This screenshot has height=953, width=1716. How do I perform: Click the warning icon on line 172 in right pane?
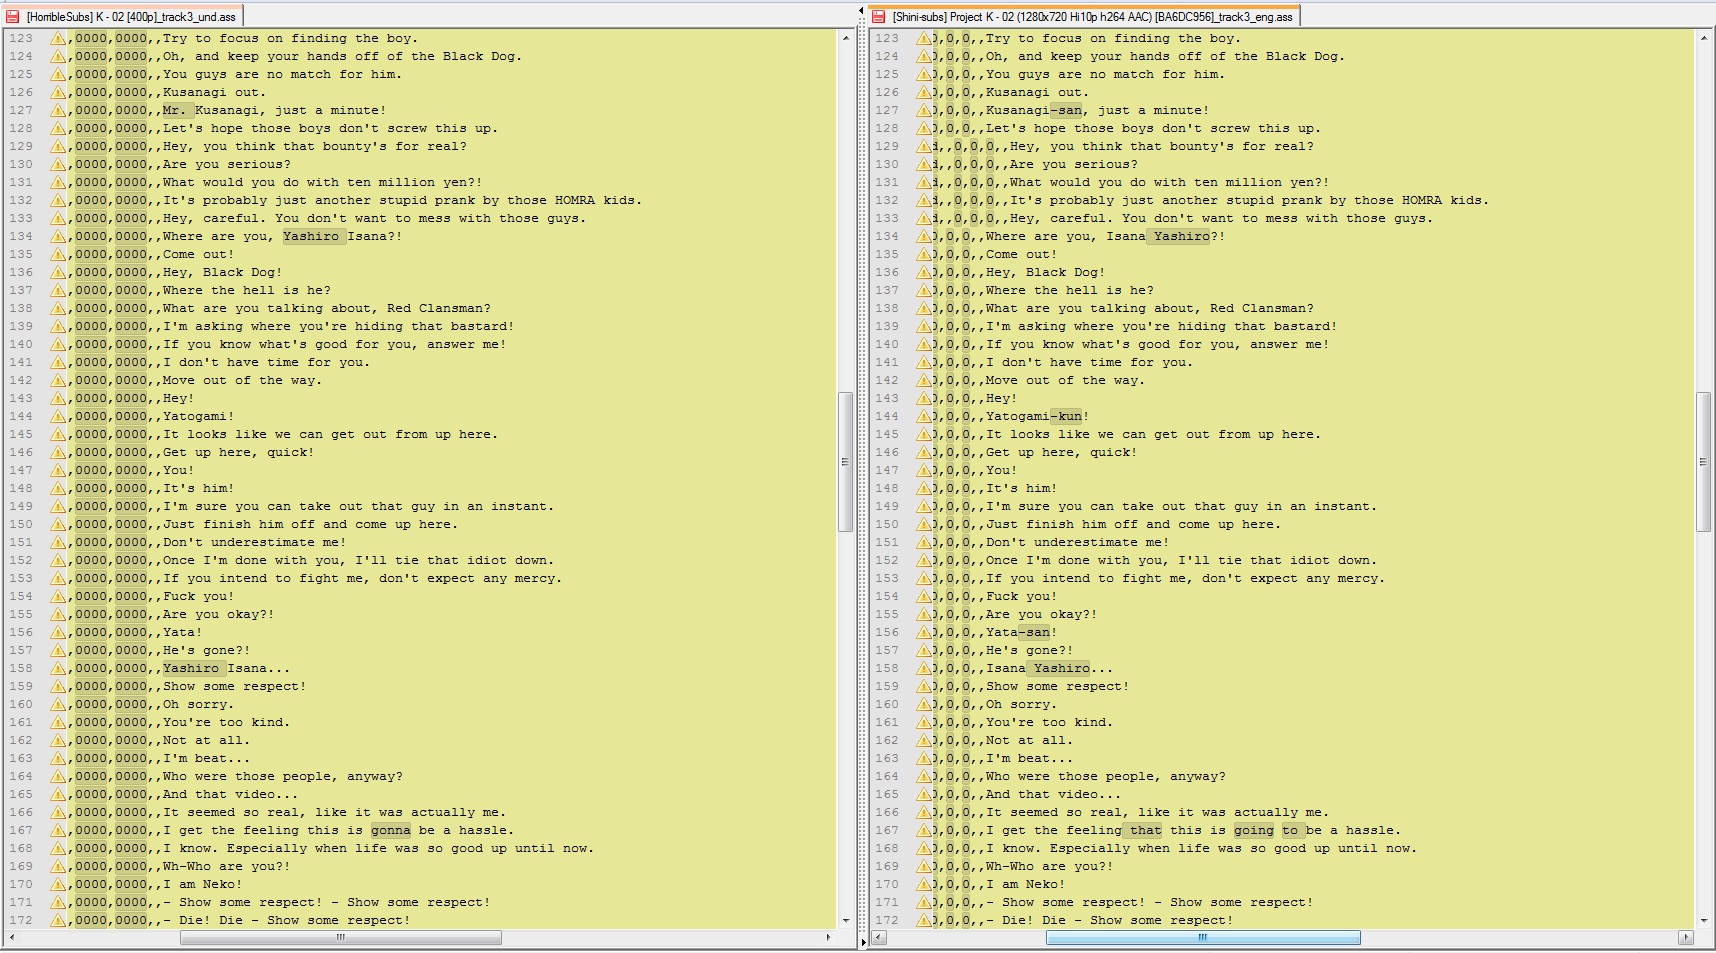tap(924, 921)
